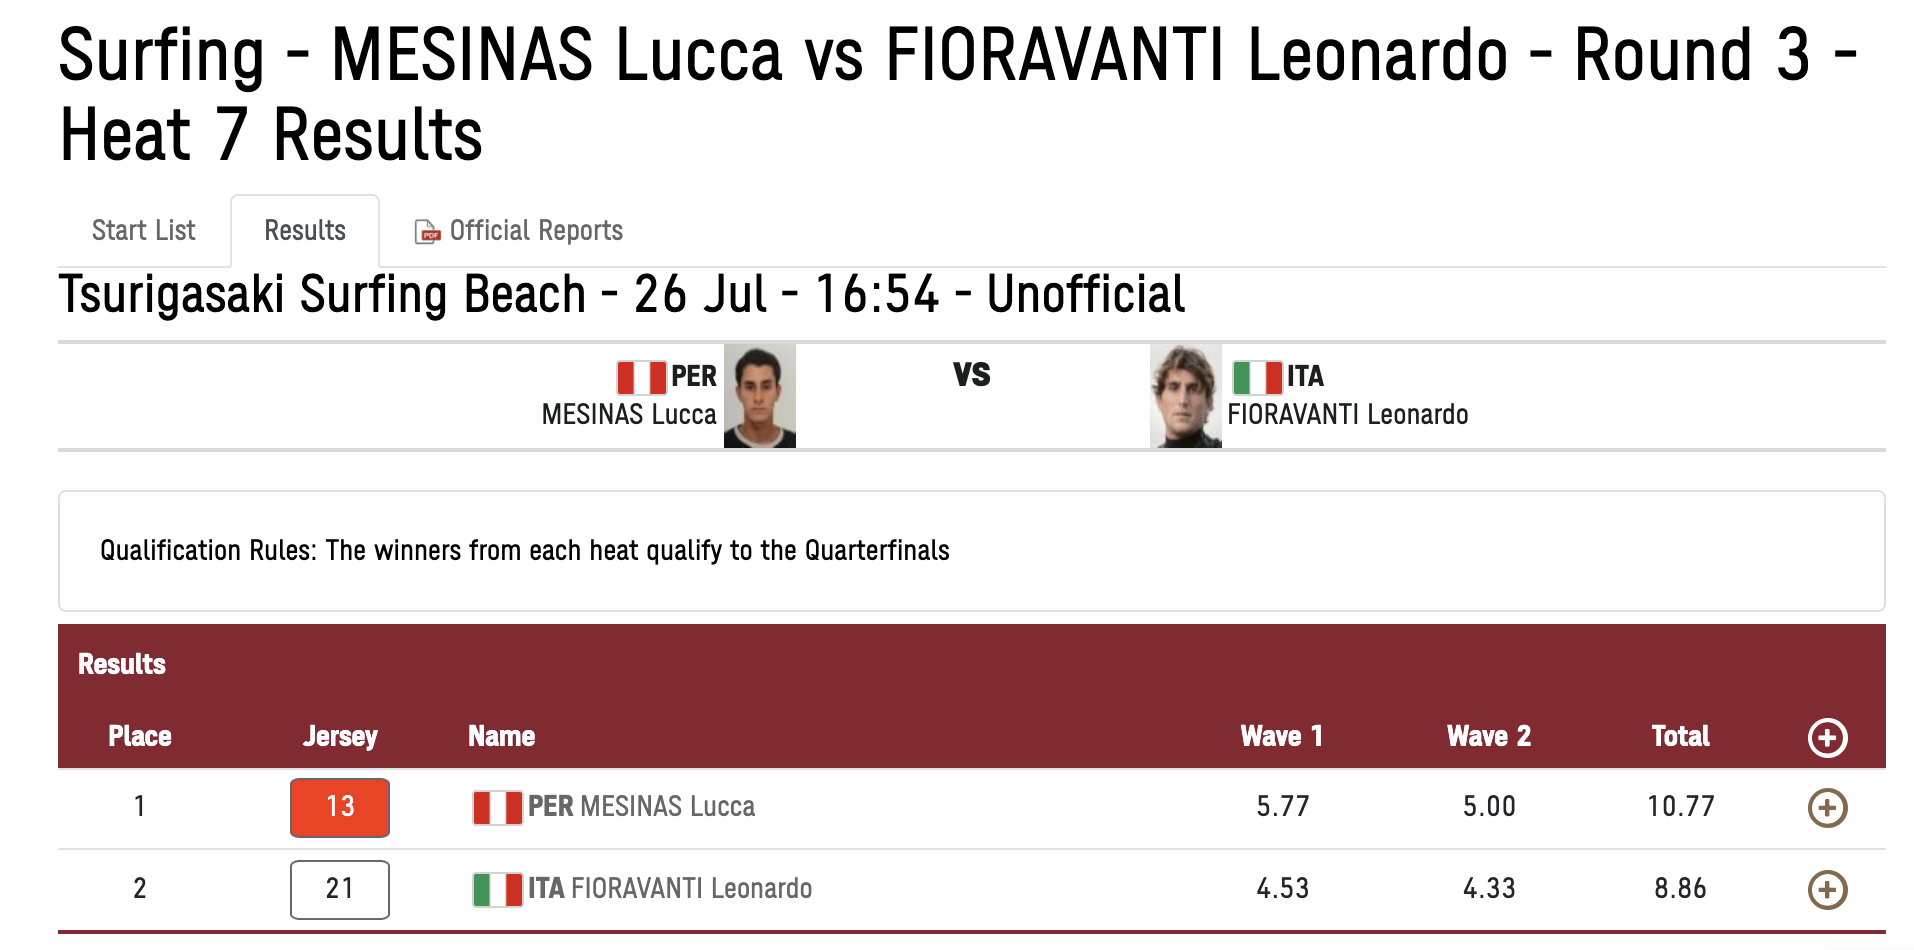The width and height of the screenshot is (1914, 950).
Task: Click Peru flag in results row one
Action: pos(497,807)
